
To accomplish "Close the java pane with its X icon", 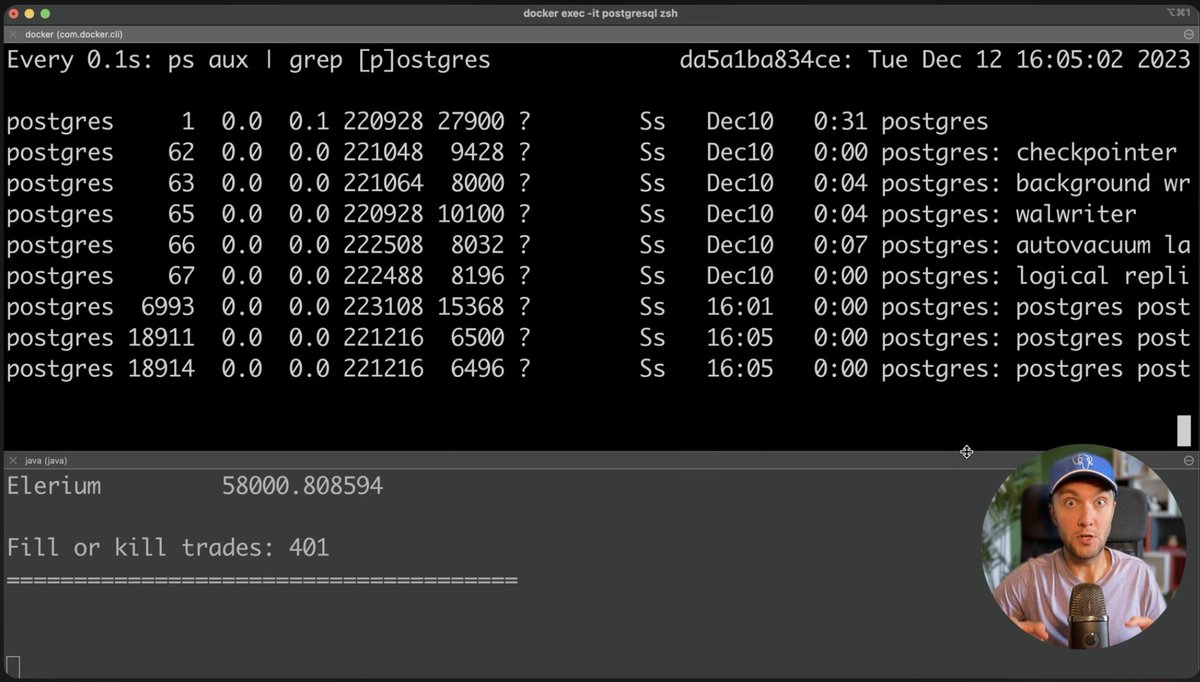I will pyautogui.click(x=12, y=460).
